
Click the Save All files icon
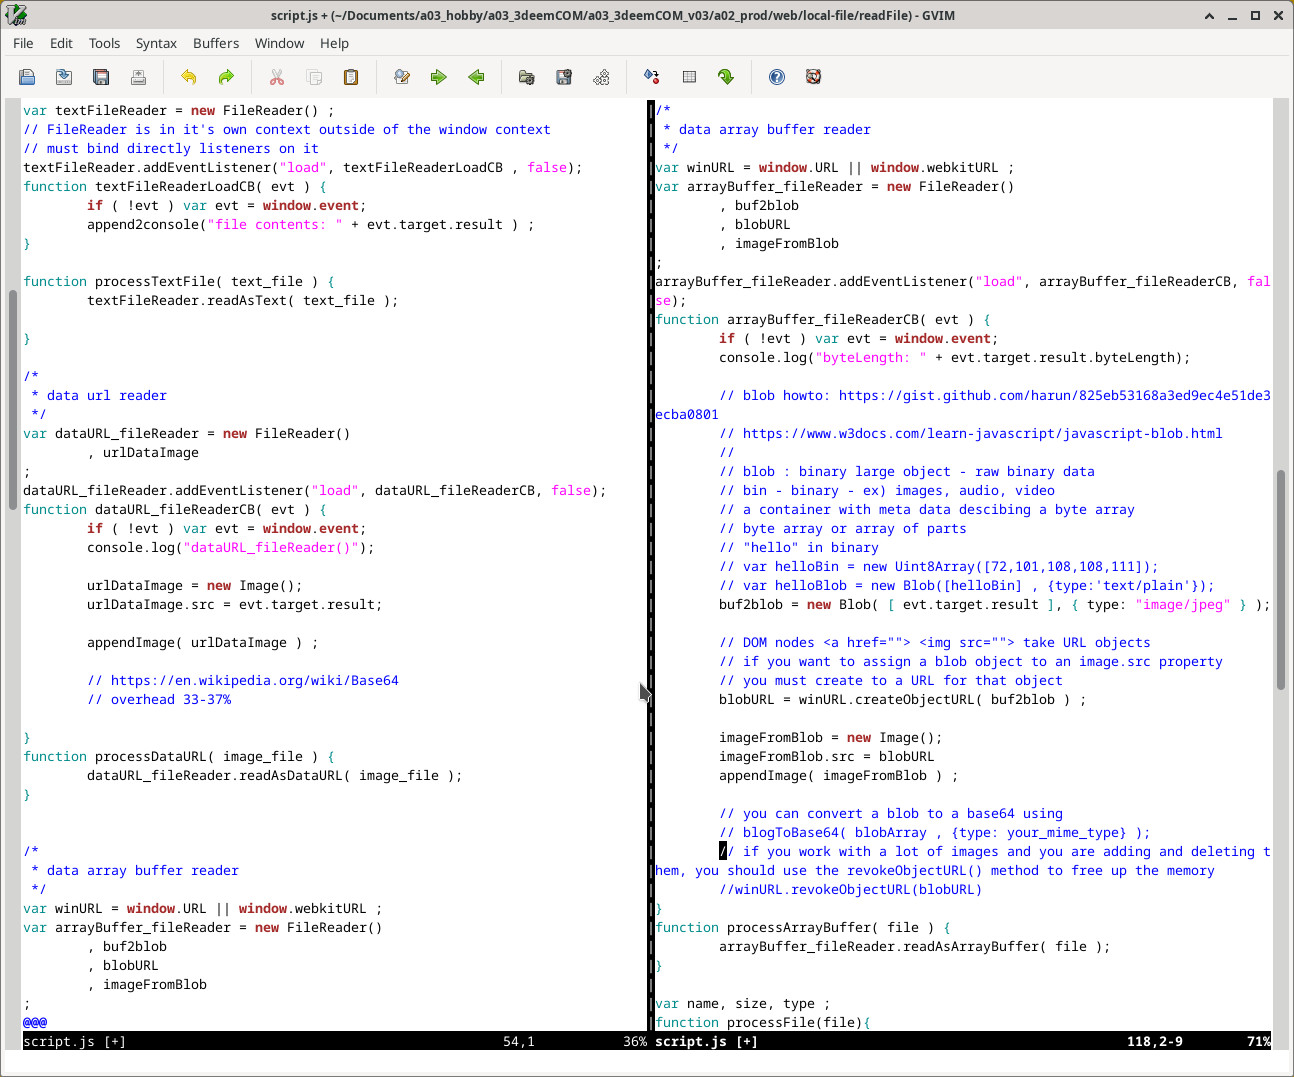101,77
